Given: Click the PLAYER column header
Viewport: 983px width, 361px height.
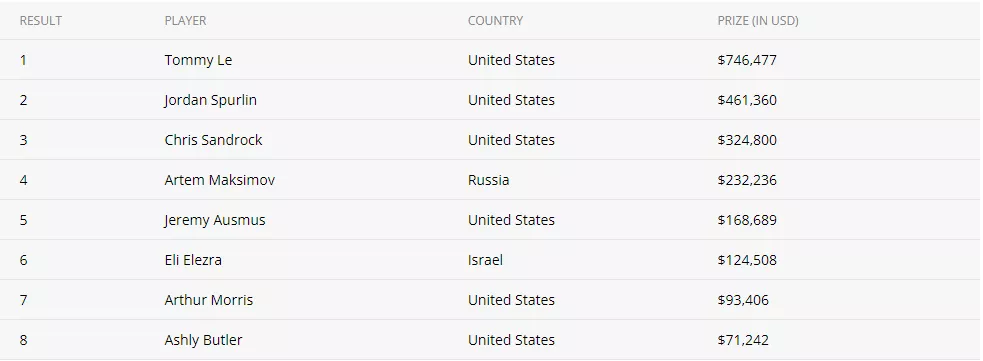Looking at the screenshot, I should [186, 21].
